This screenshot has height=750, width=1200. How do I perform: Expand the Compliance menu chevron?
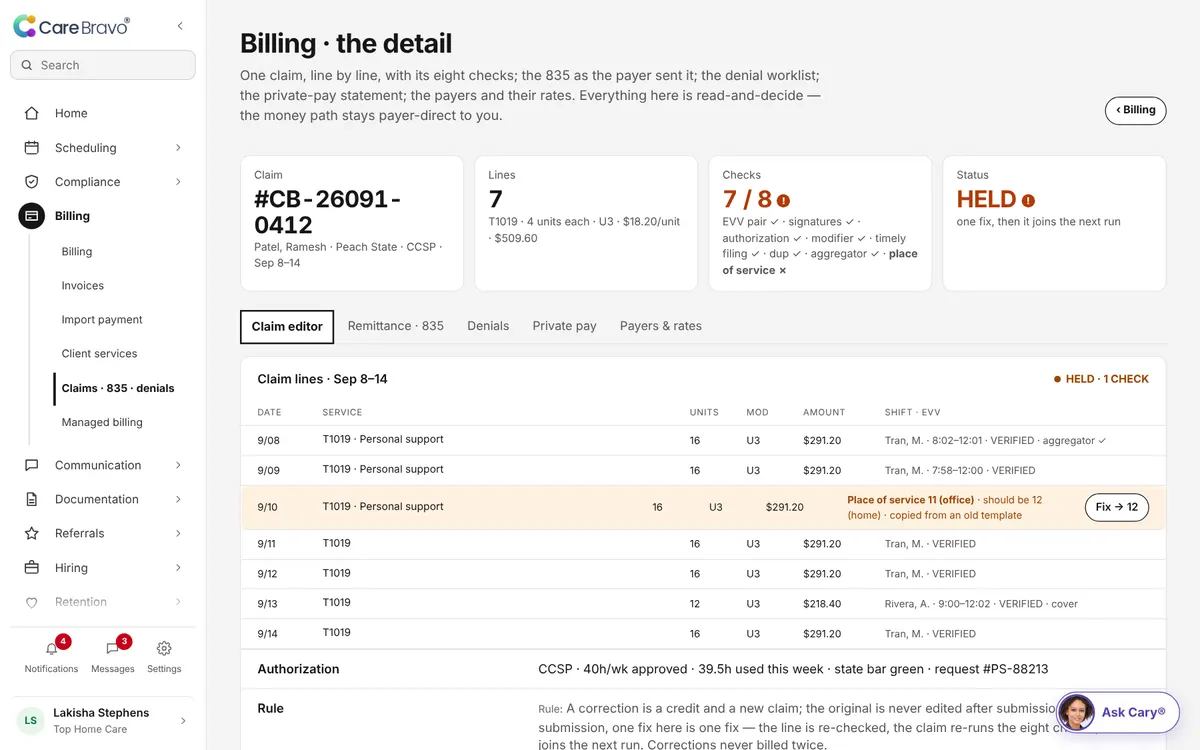pos(178,182)
